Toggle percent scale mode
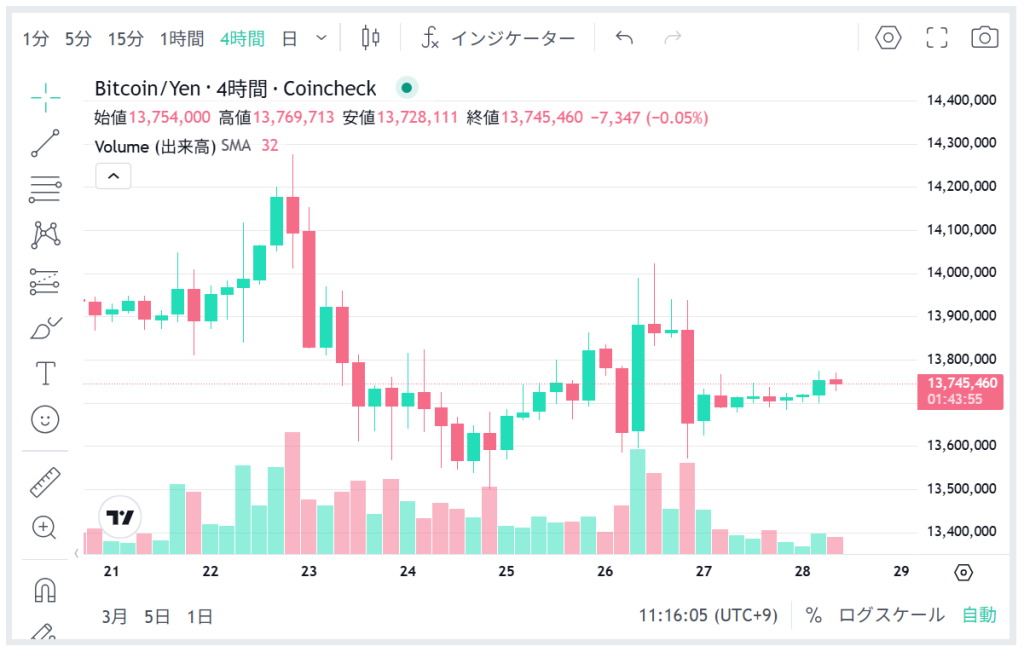 coord(813,615)
